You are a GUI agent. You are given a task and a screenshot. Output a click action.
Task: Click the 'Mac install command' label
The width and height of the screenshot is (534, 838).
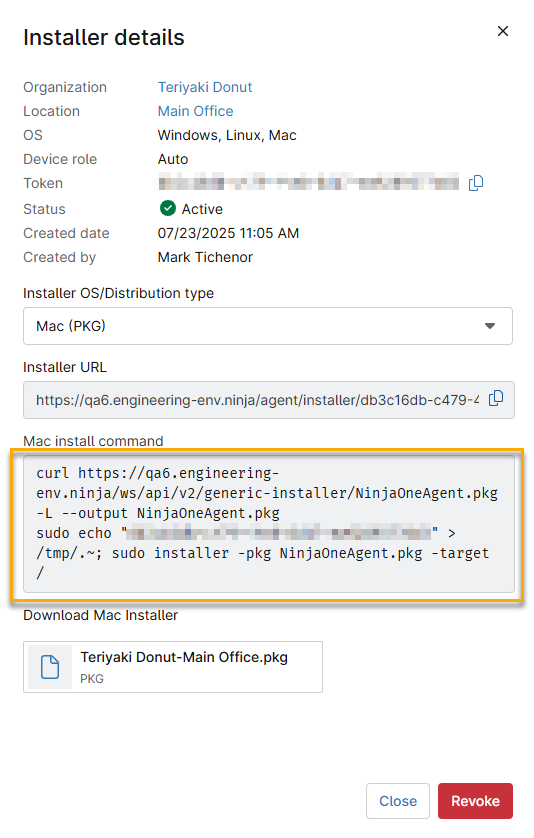[93, 441]
